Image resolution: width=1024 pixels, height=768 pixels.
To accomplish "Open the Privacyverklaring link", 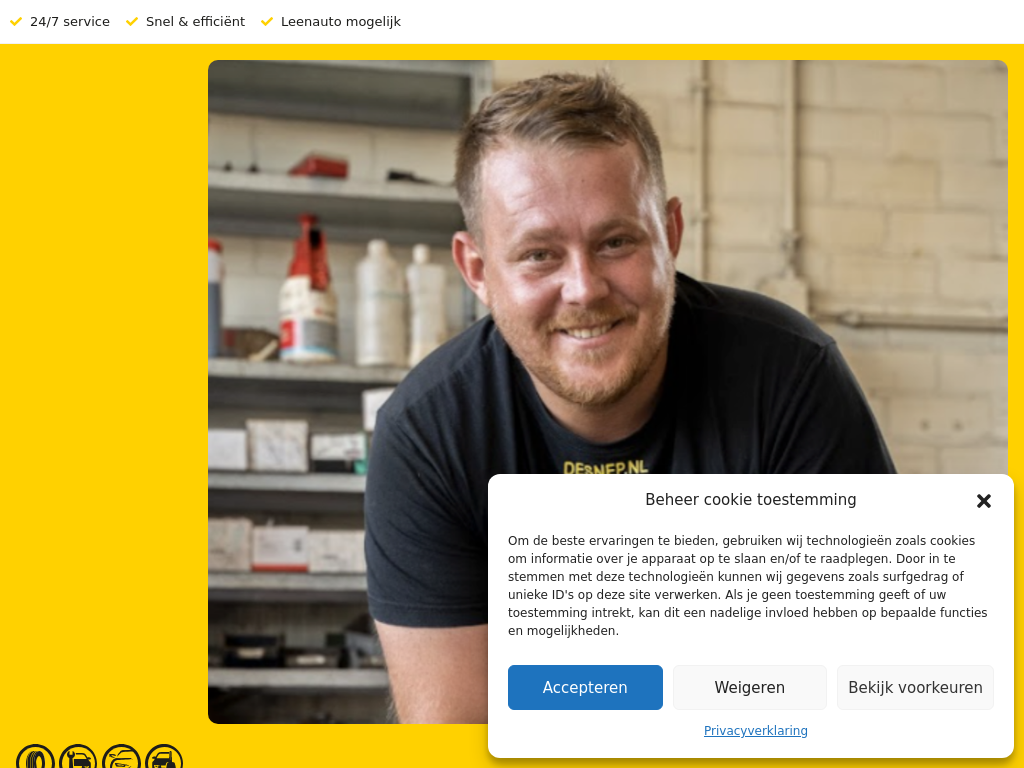I will [x=756, y=731].
